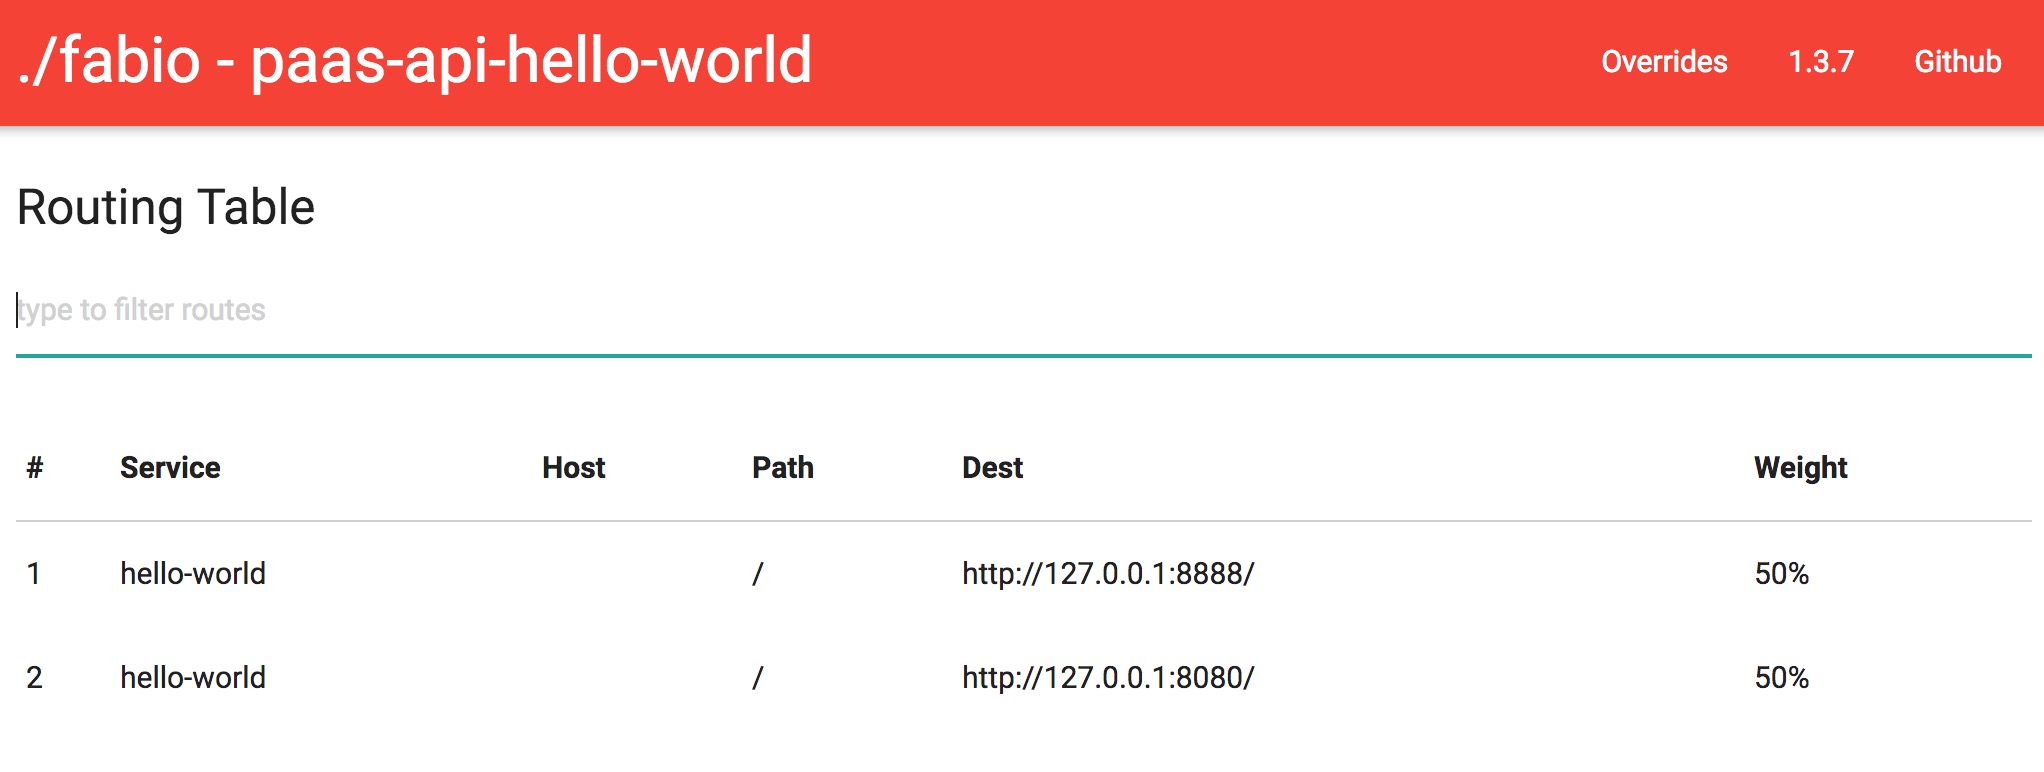Open destination http://127.0.0.1:8080/

tap(1108, 678)
